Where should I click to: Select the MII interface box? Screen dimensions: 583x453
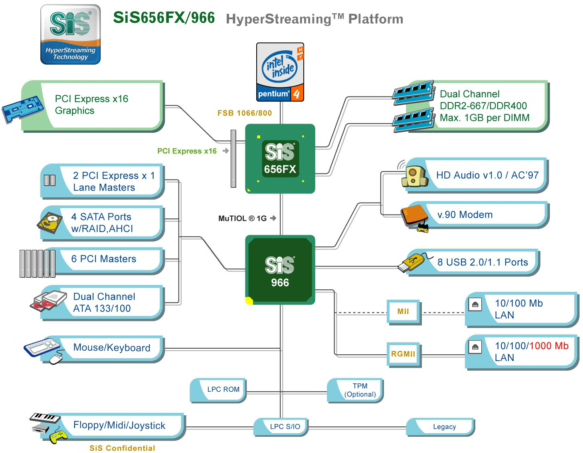click(x=404, y=312)
